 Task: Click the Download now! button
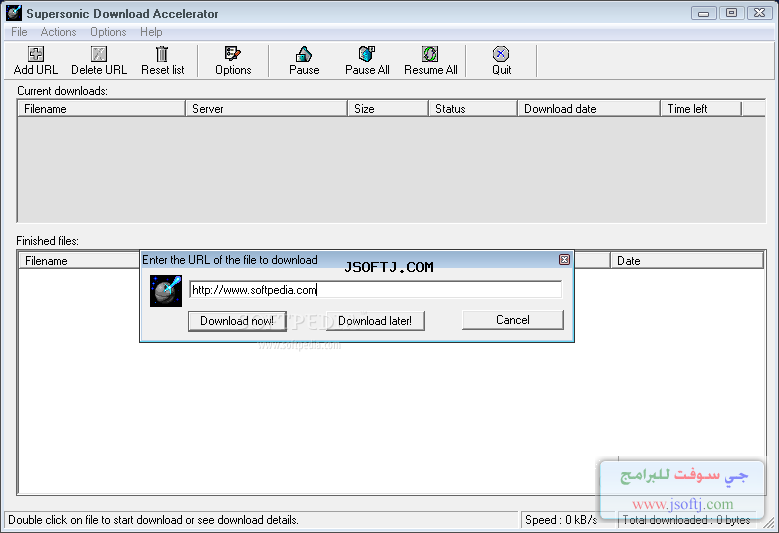237,321
